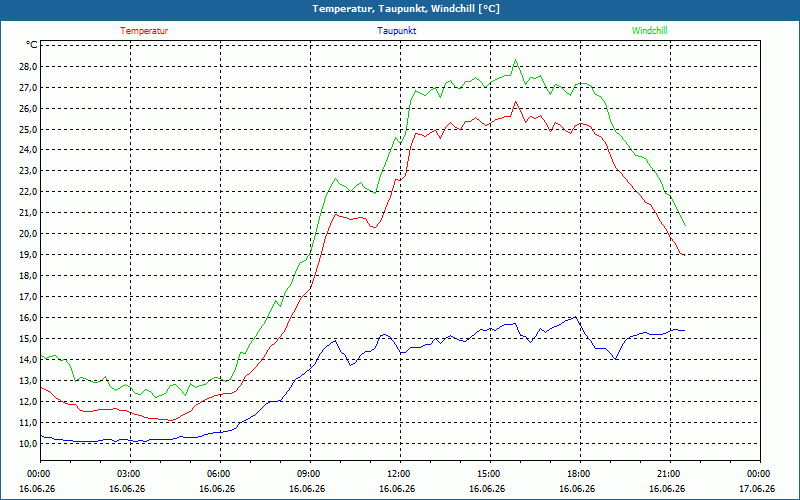Click the 21:00 time axis label

click(670, 474)
